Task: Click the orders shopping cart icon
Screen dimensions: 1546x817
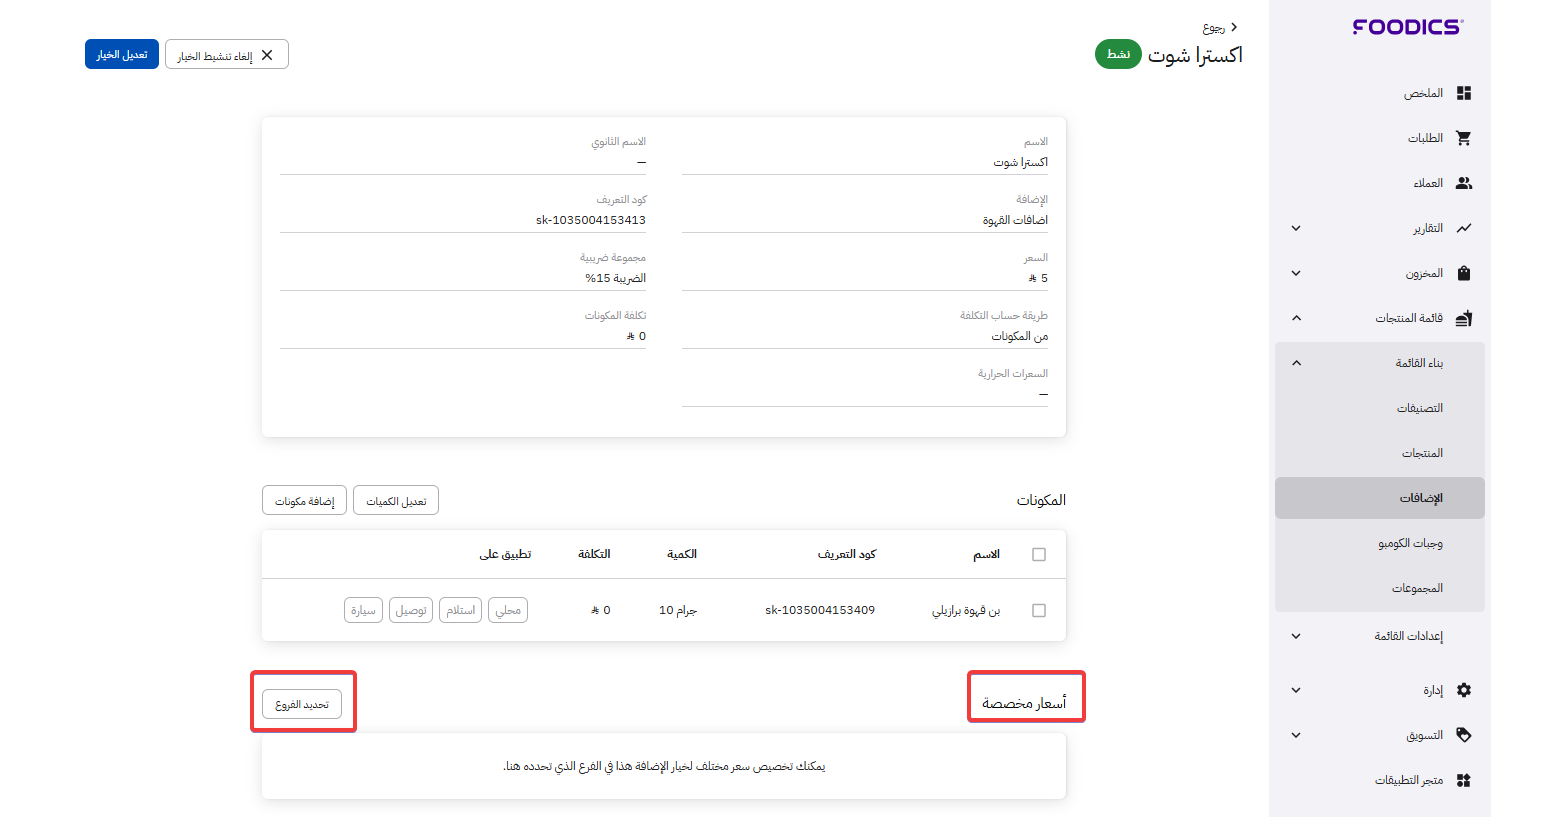Action: pos(1463,138)
